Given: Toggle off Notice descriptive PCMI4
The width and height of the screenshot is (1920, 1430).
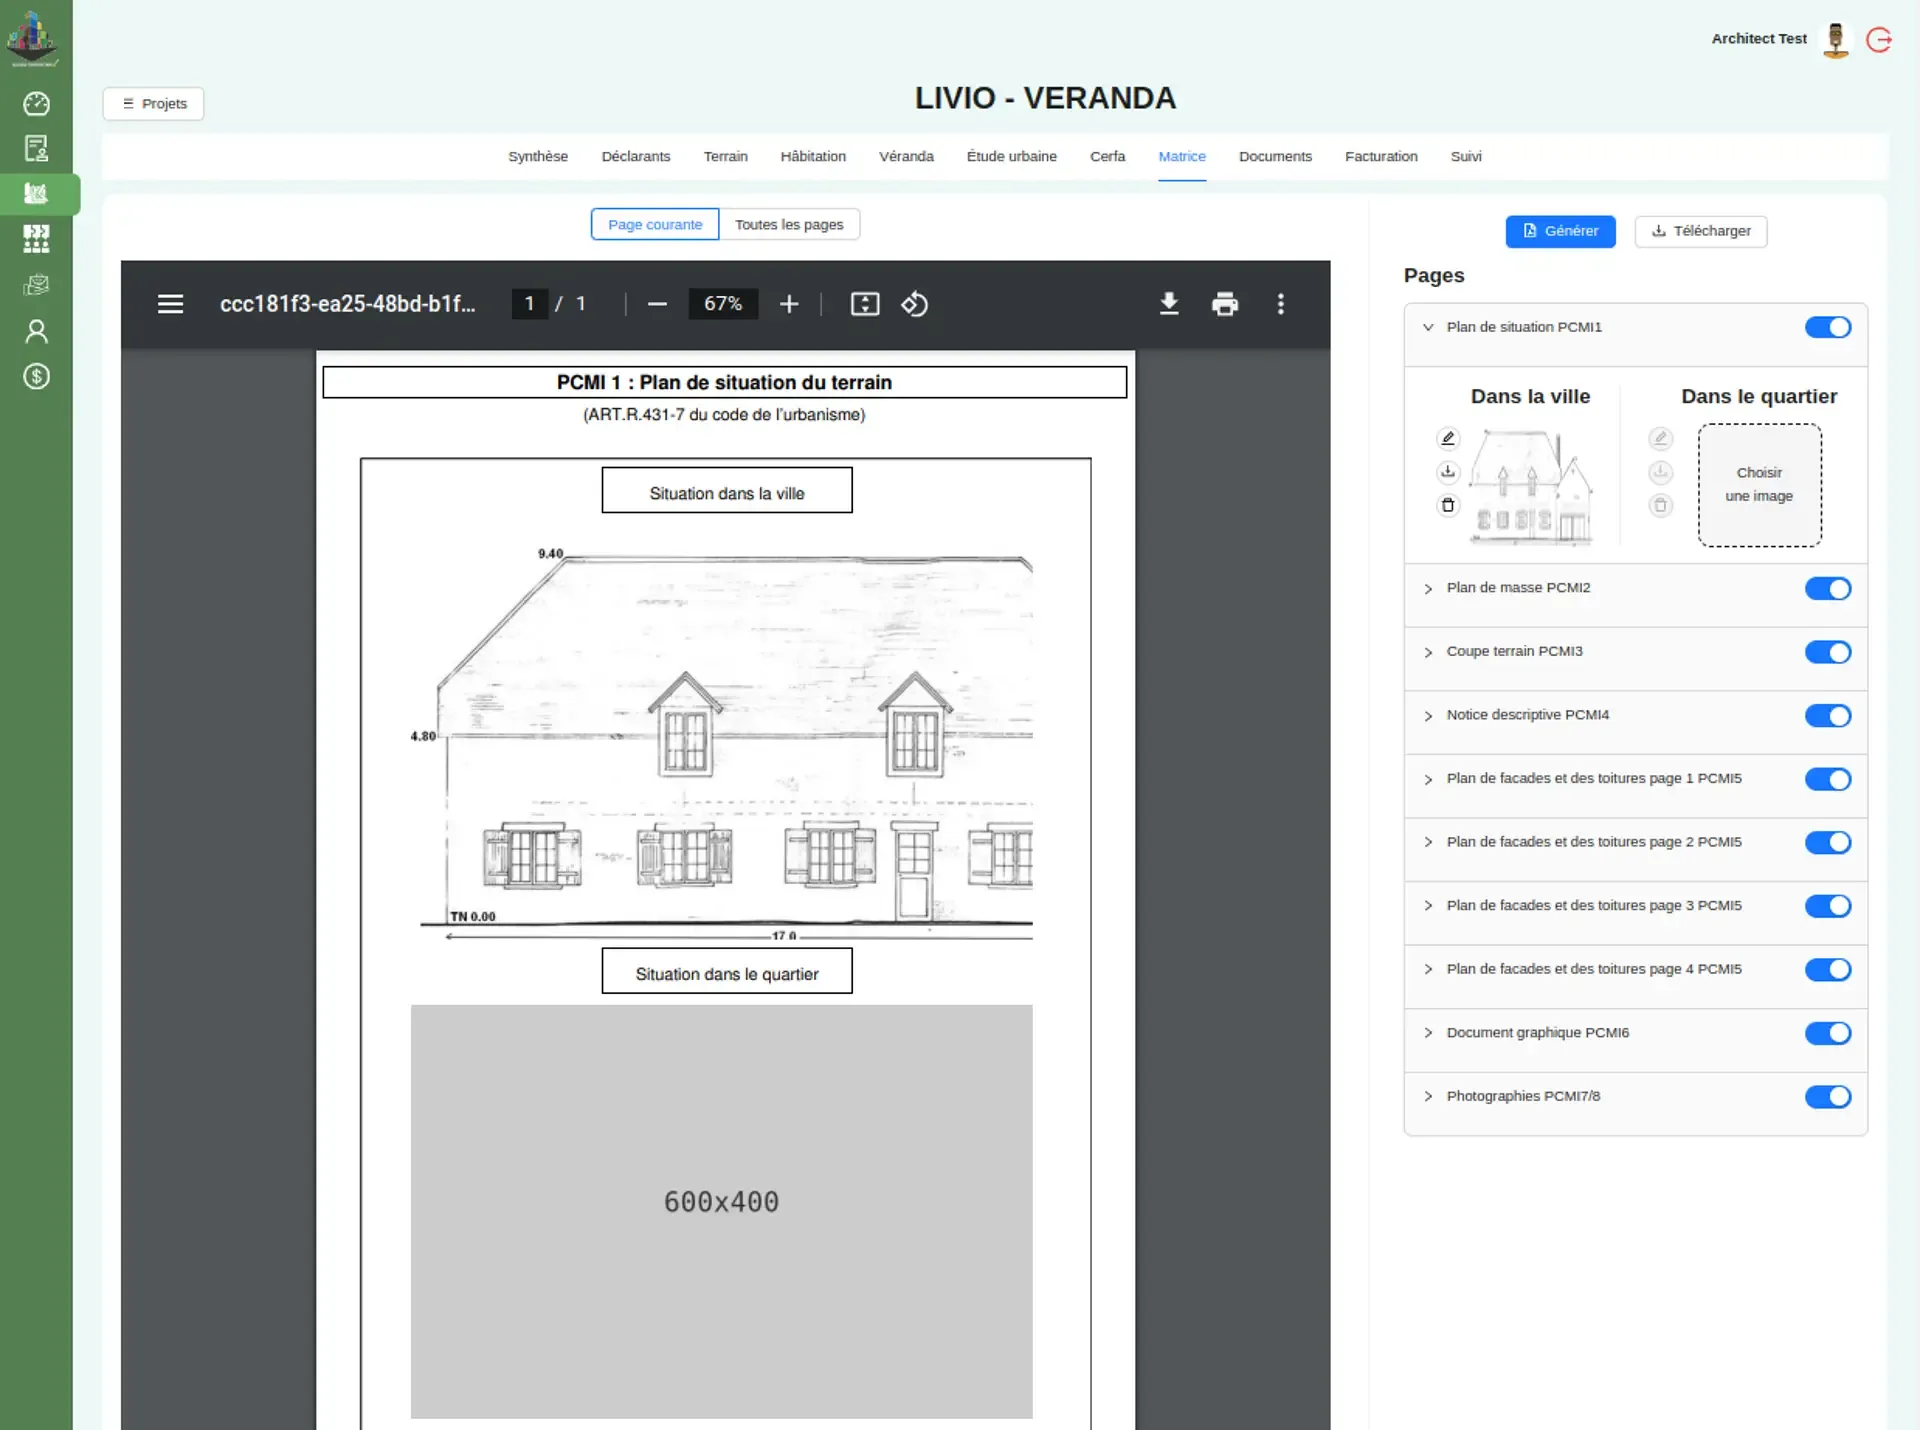Looking at the screenshot, I should tap(1828, 715).
